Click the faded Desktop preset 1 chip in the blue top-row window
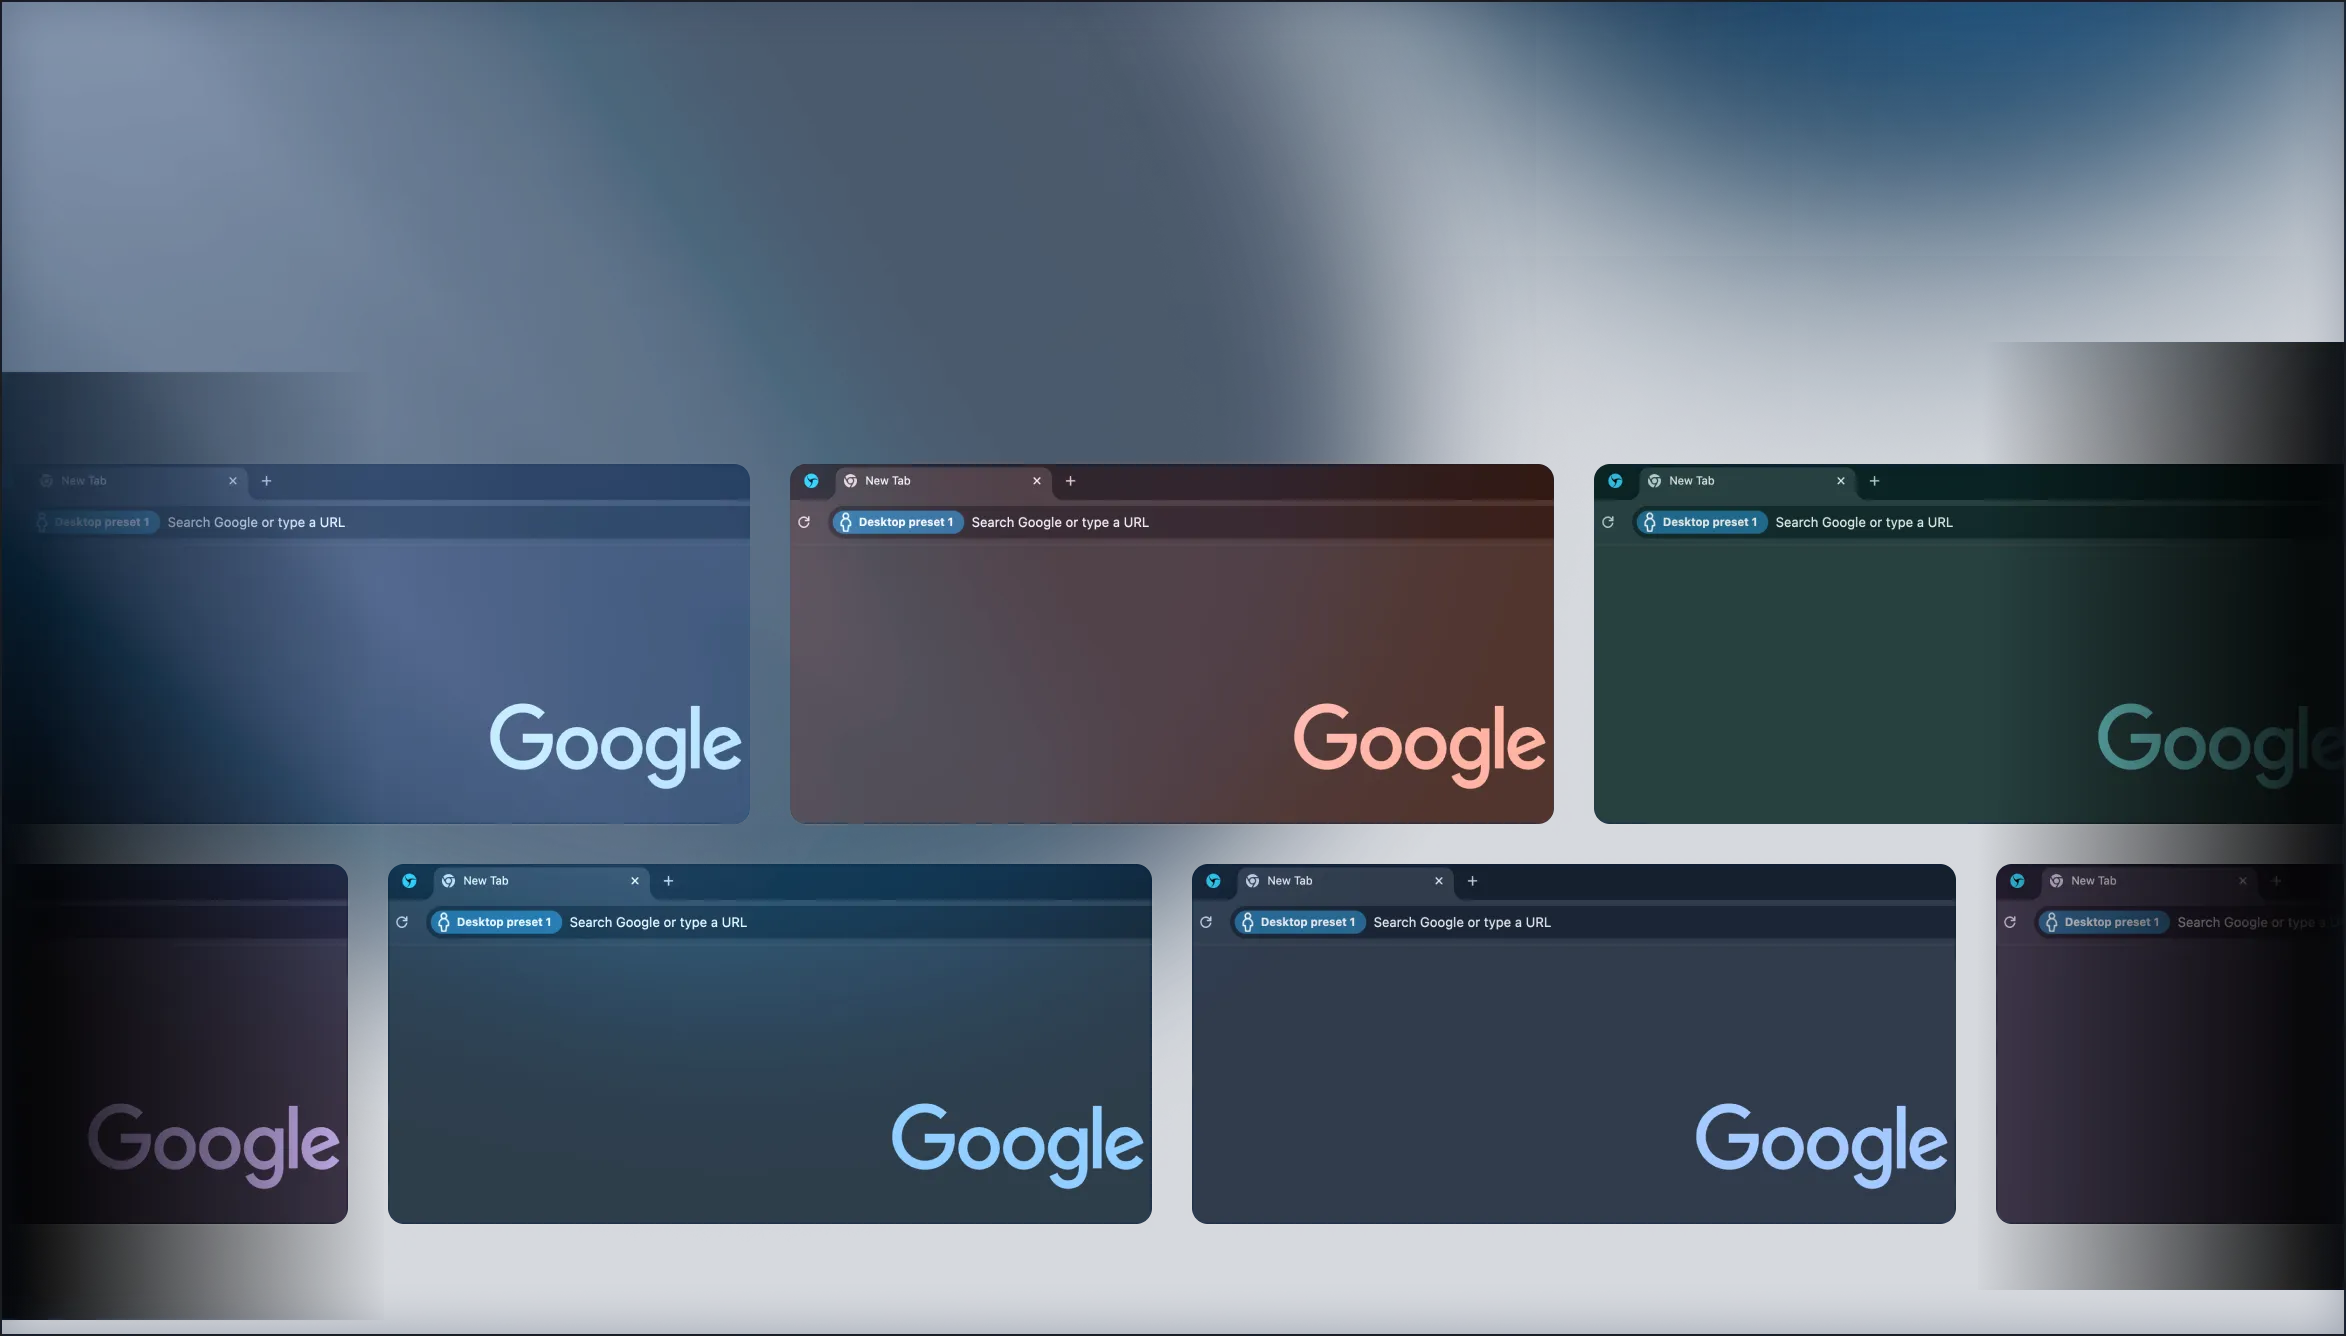Image resolution: width=2346 pixels, height=1336 pixels. point(95,522)
